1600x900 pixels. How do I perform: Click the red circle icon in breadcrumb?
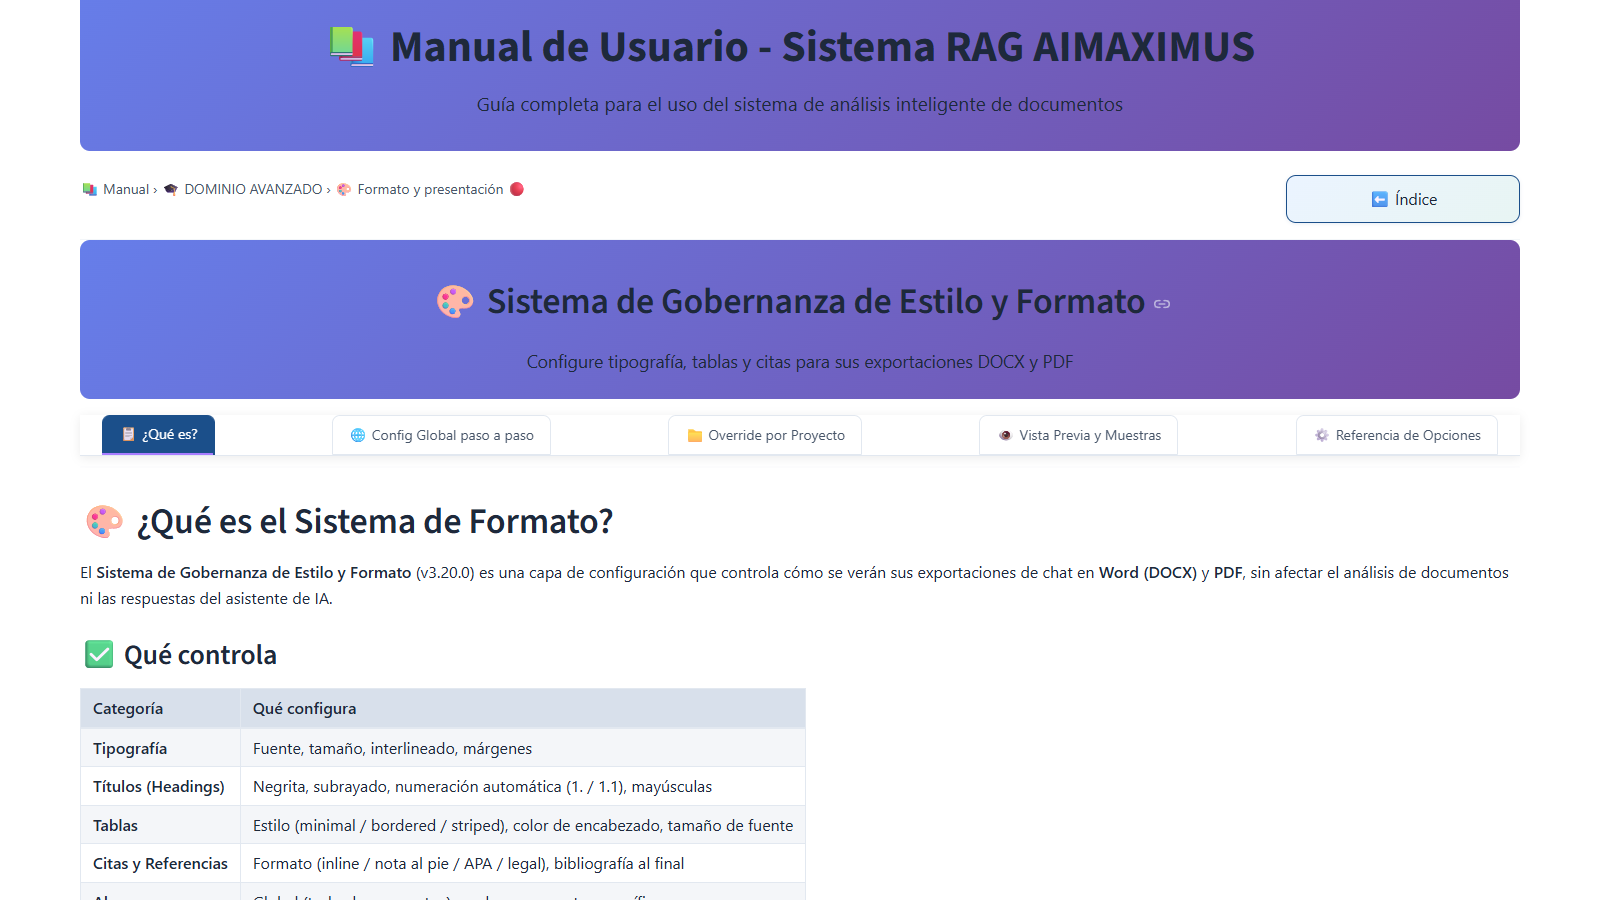pos(517,189)
